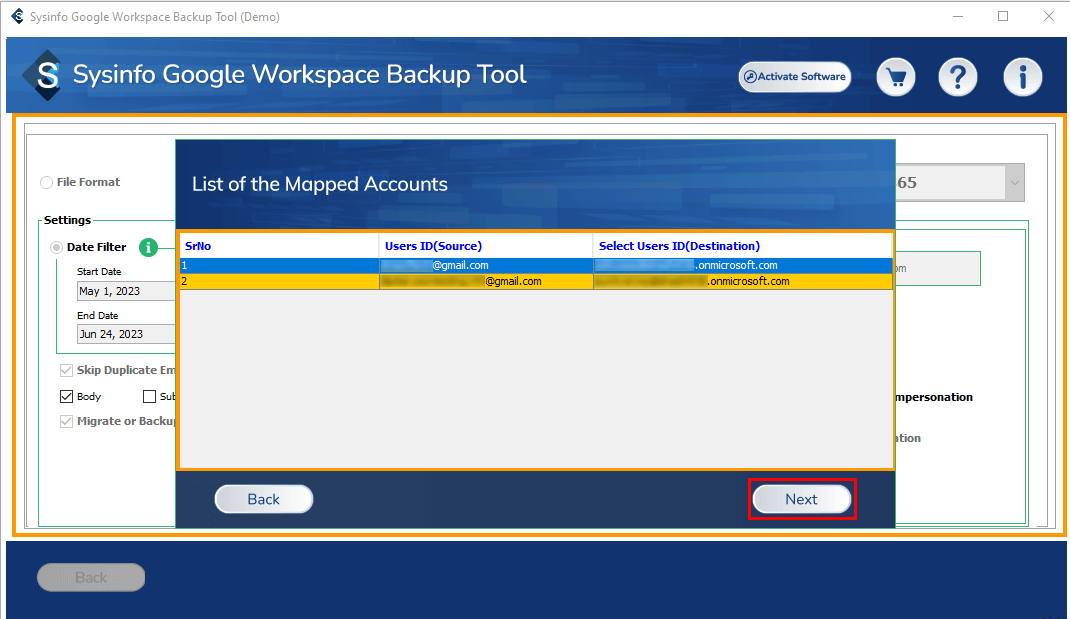The height and width of the screenshot is (619, 1070).
Task: Select the Date Filter radio button
Action: 56,247
